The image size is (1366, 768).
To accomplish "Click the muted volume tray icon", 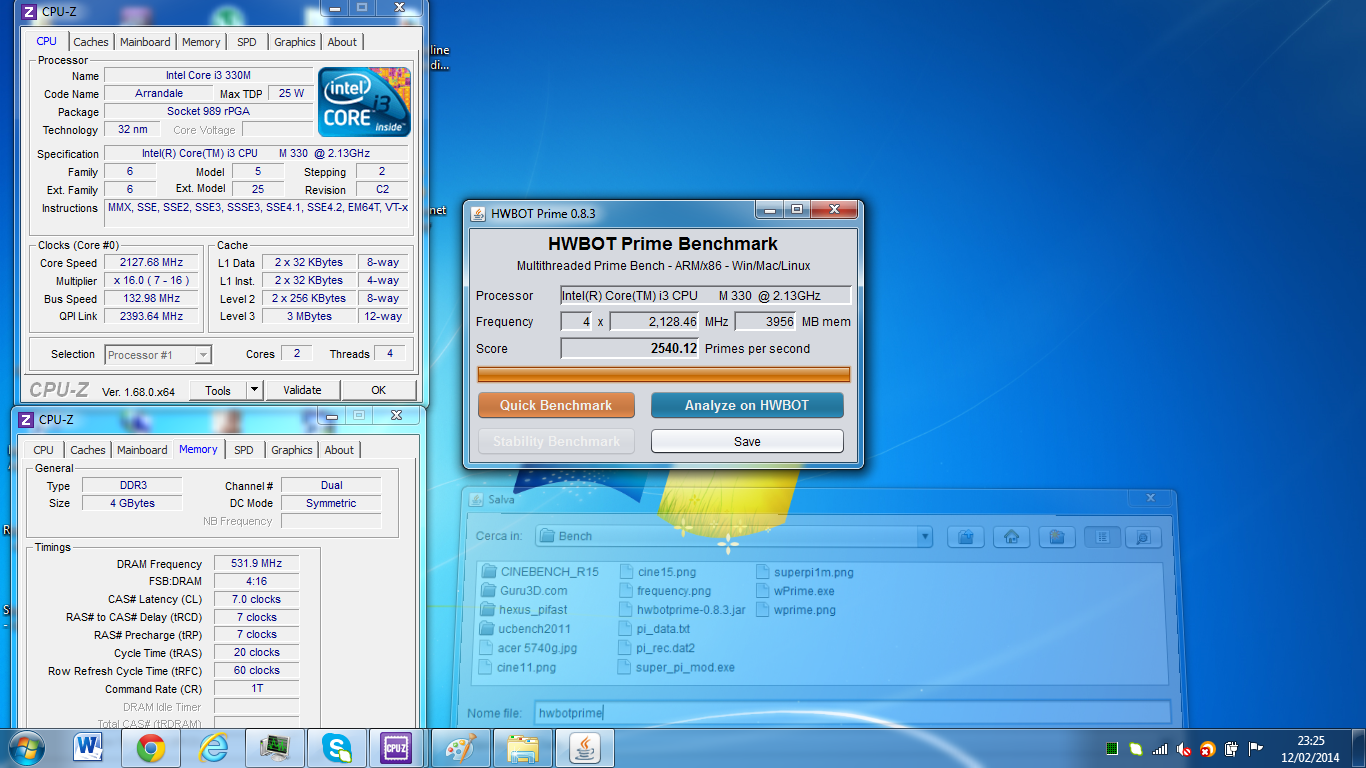I will (1184, 748).
